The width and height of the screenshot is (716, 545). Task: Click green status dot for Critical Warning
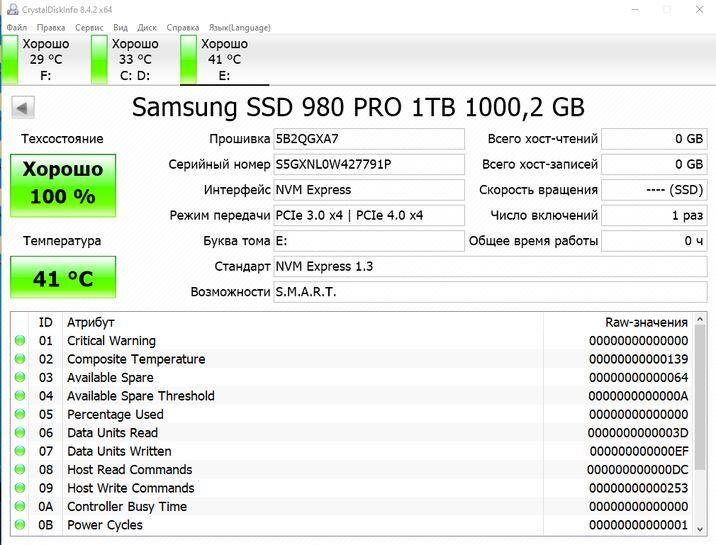pos(20,341)
